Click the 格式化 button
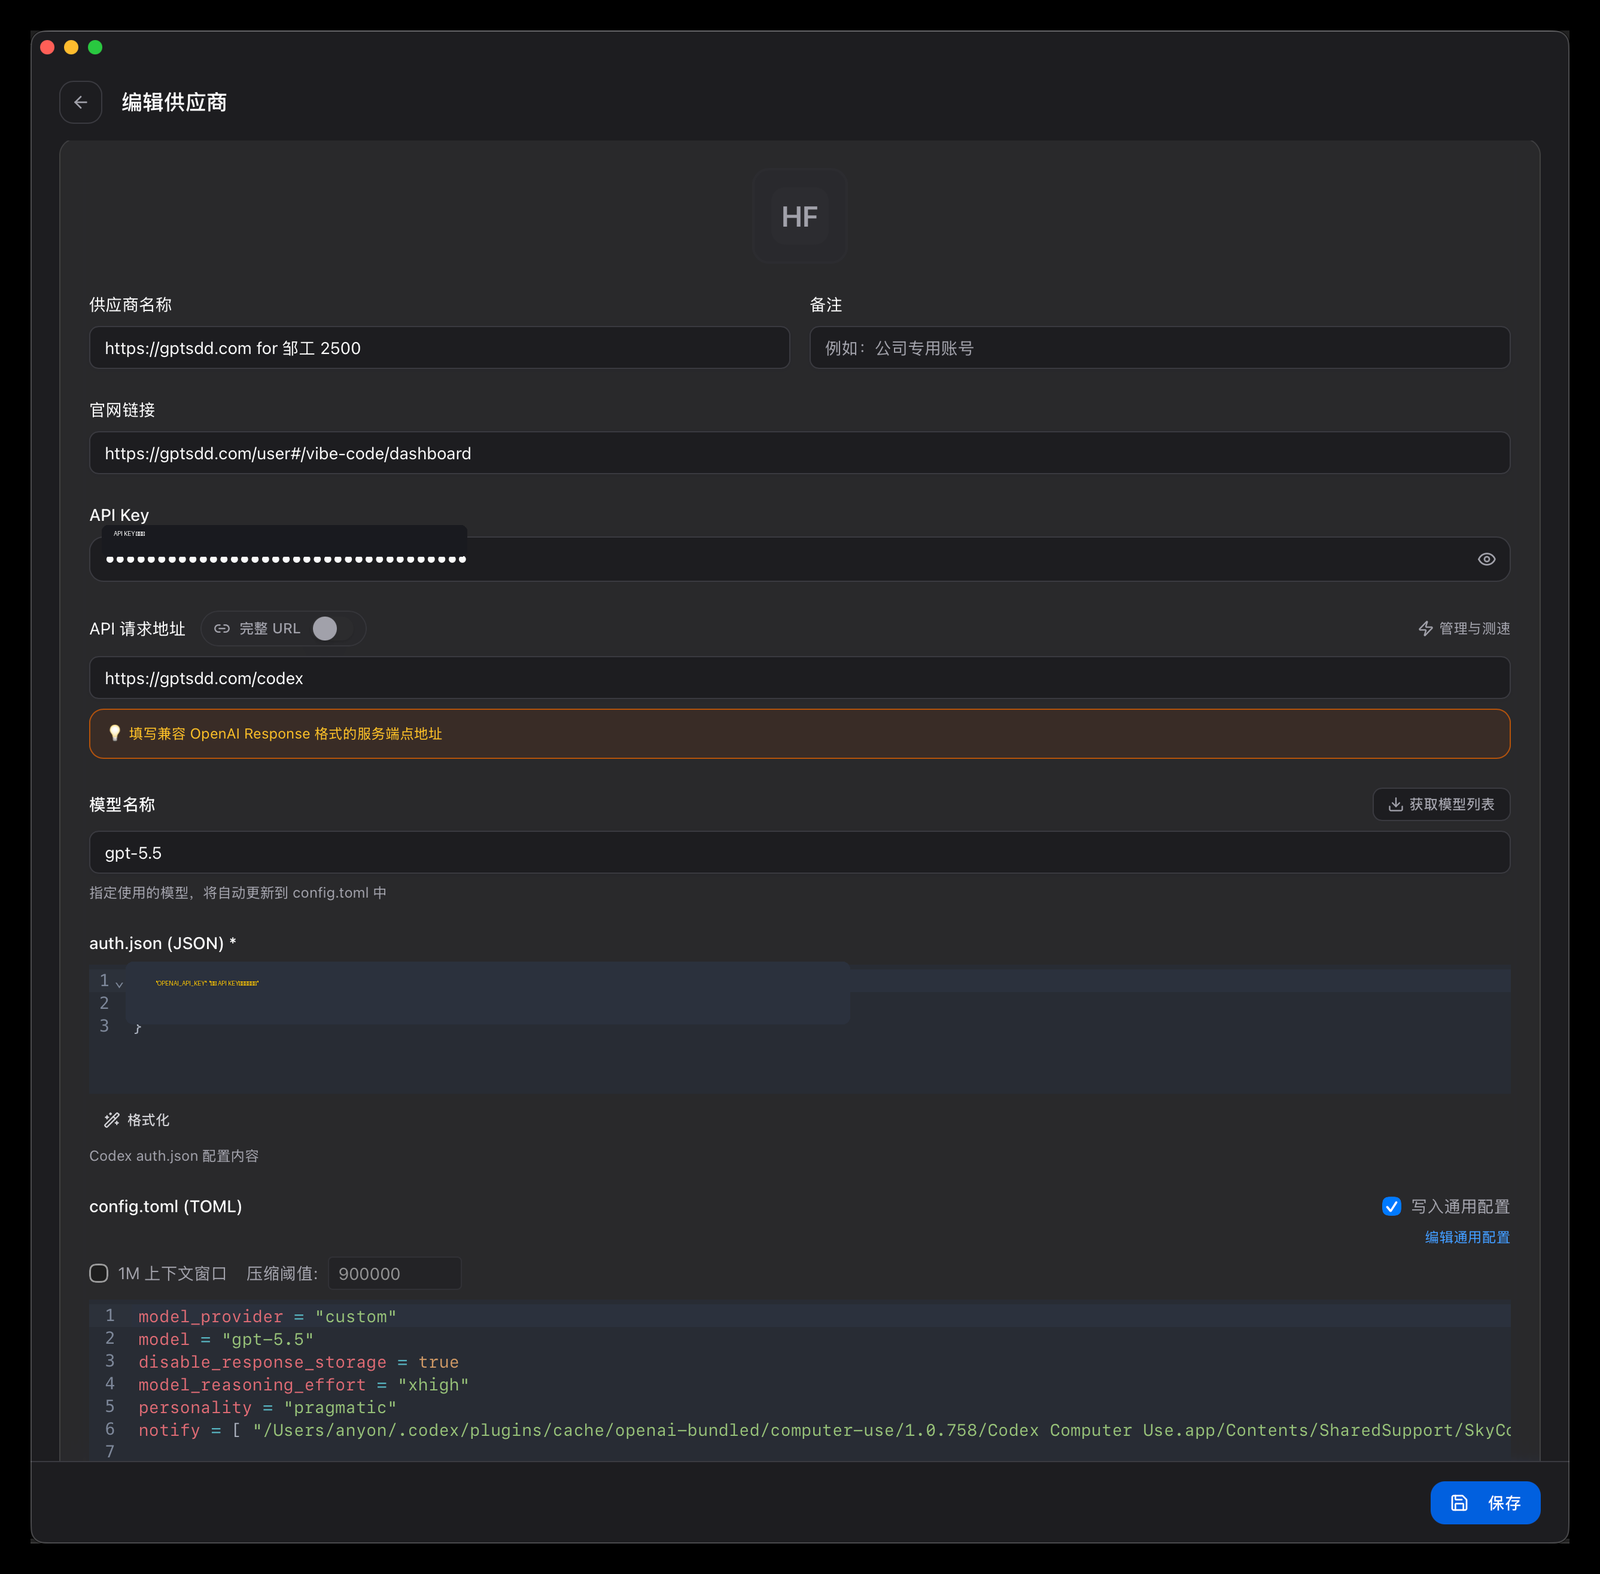 (137, 1120)
